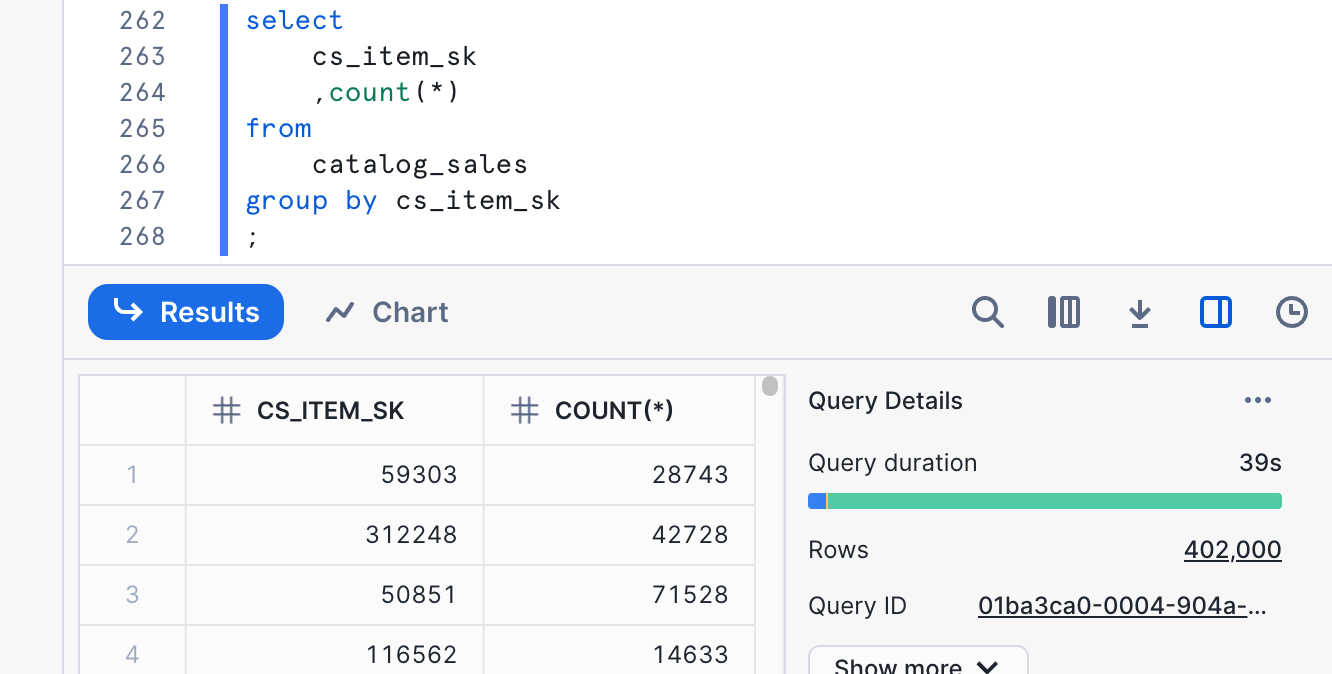Open the Query Details three-dot menu

pos(1257,401)
